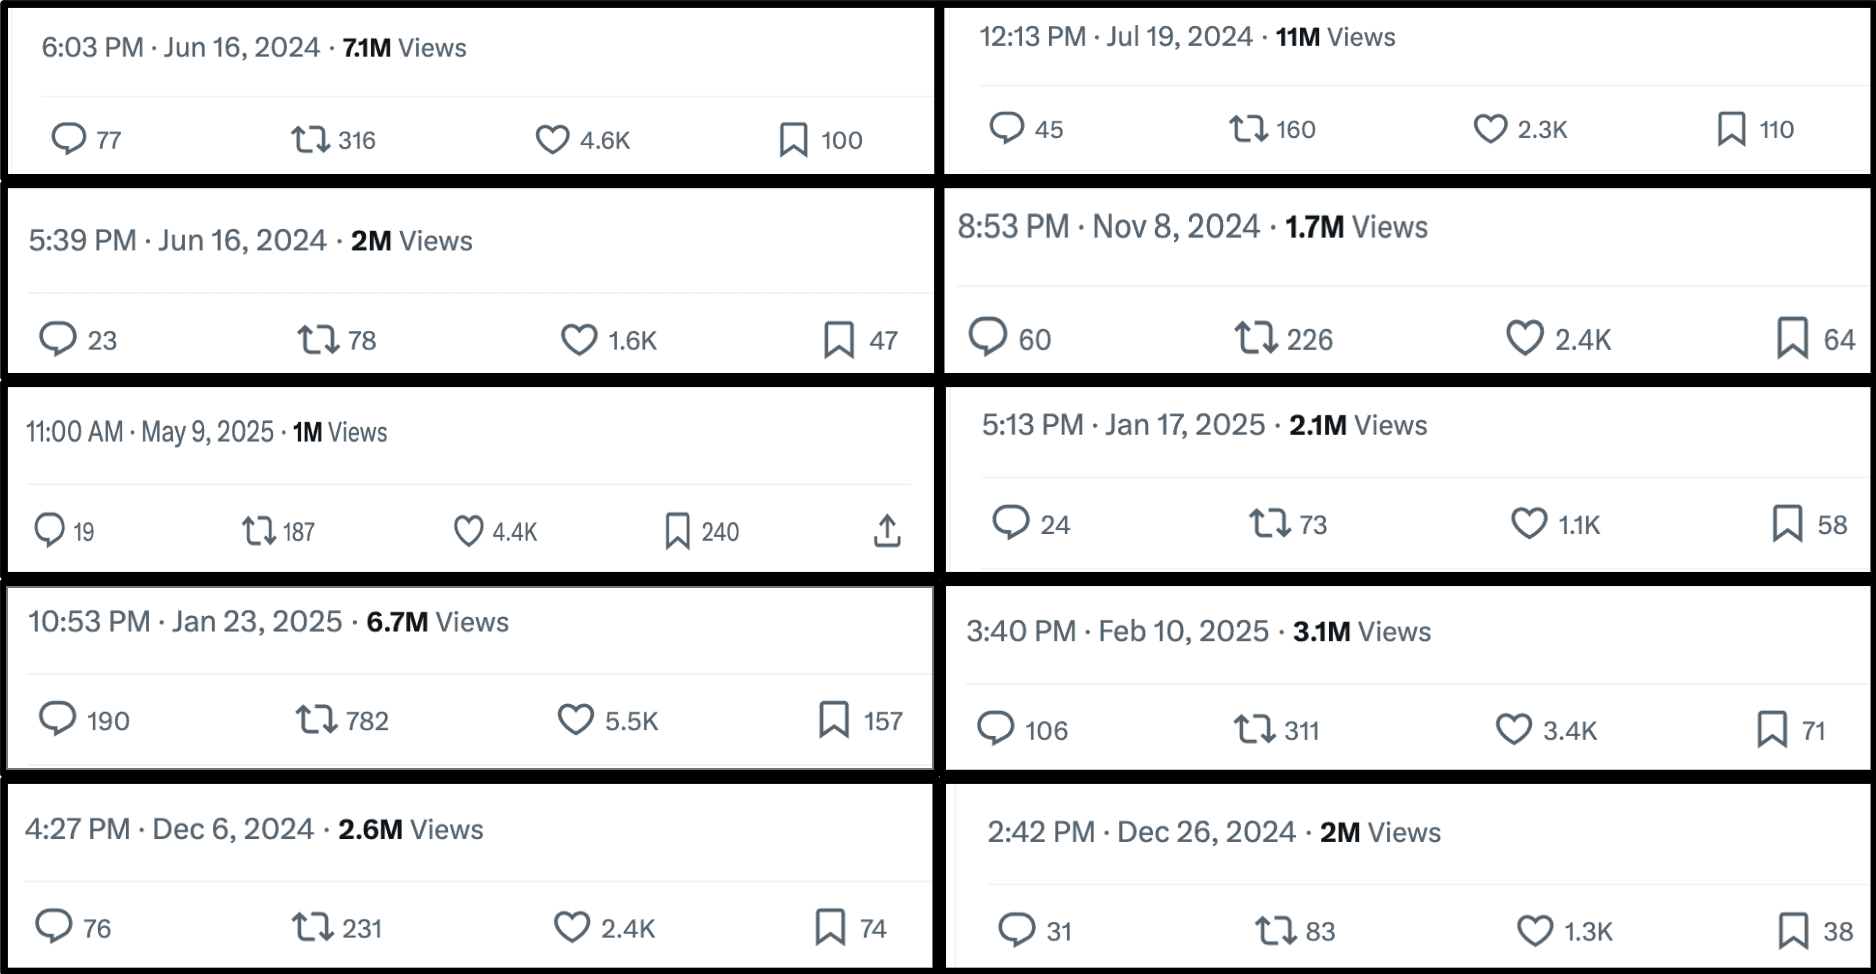The height and width of the screenshot is (974, 1876).
Task: Click reply icon showing 31 replies
Action: (1016, 930)
